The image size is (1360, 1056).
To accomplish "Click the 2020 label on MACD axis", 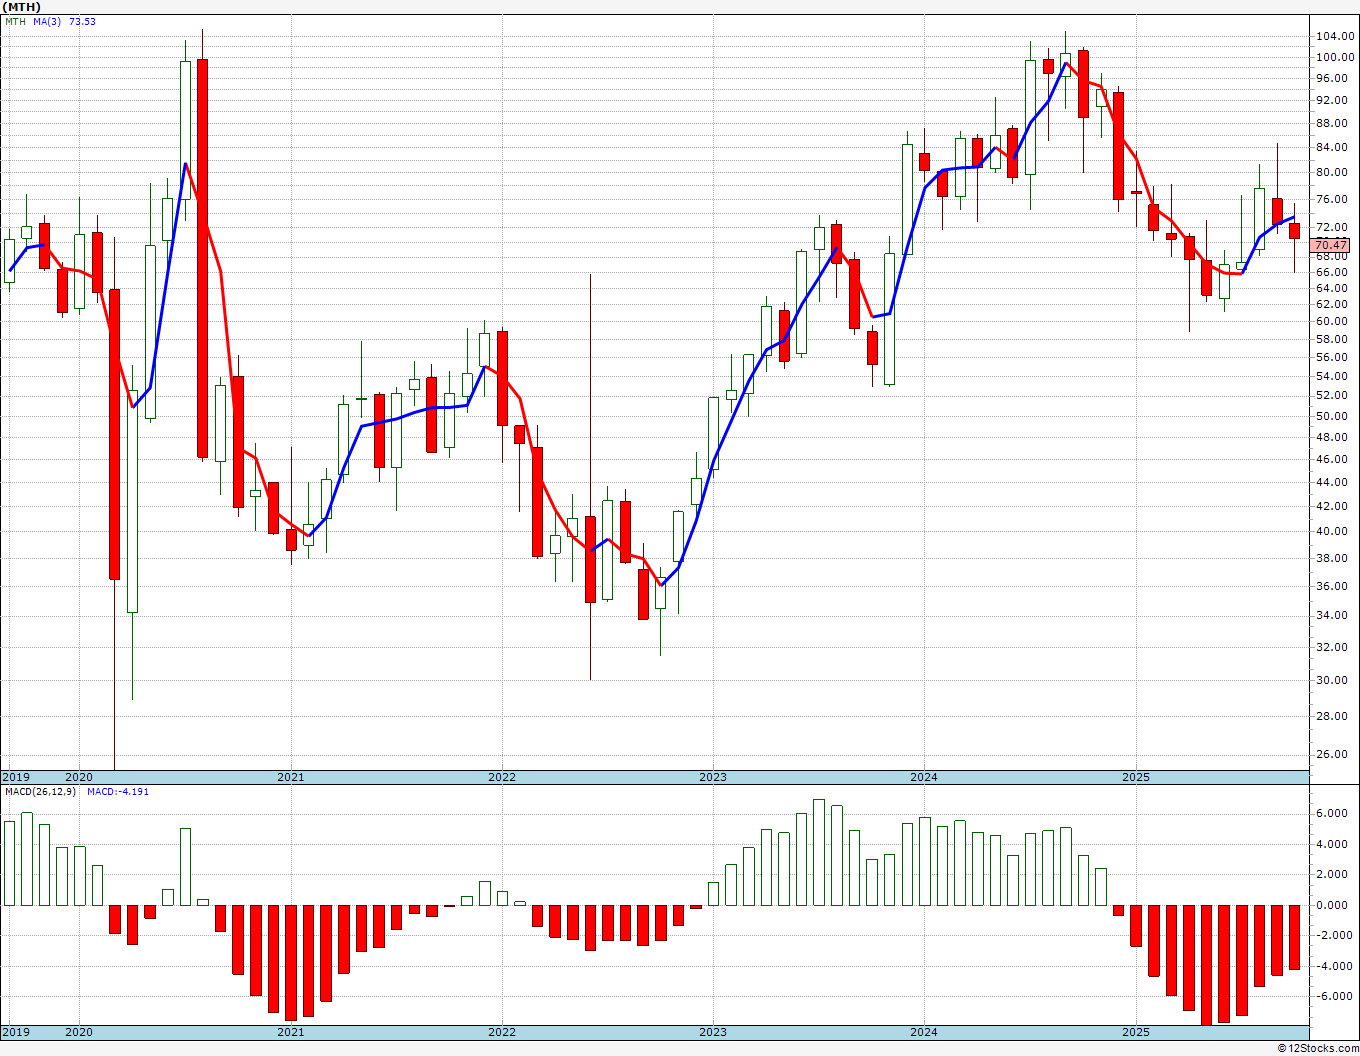I will point(79,1032).
